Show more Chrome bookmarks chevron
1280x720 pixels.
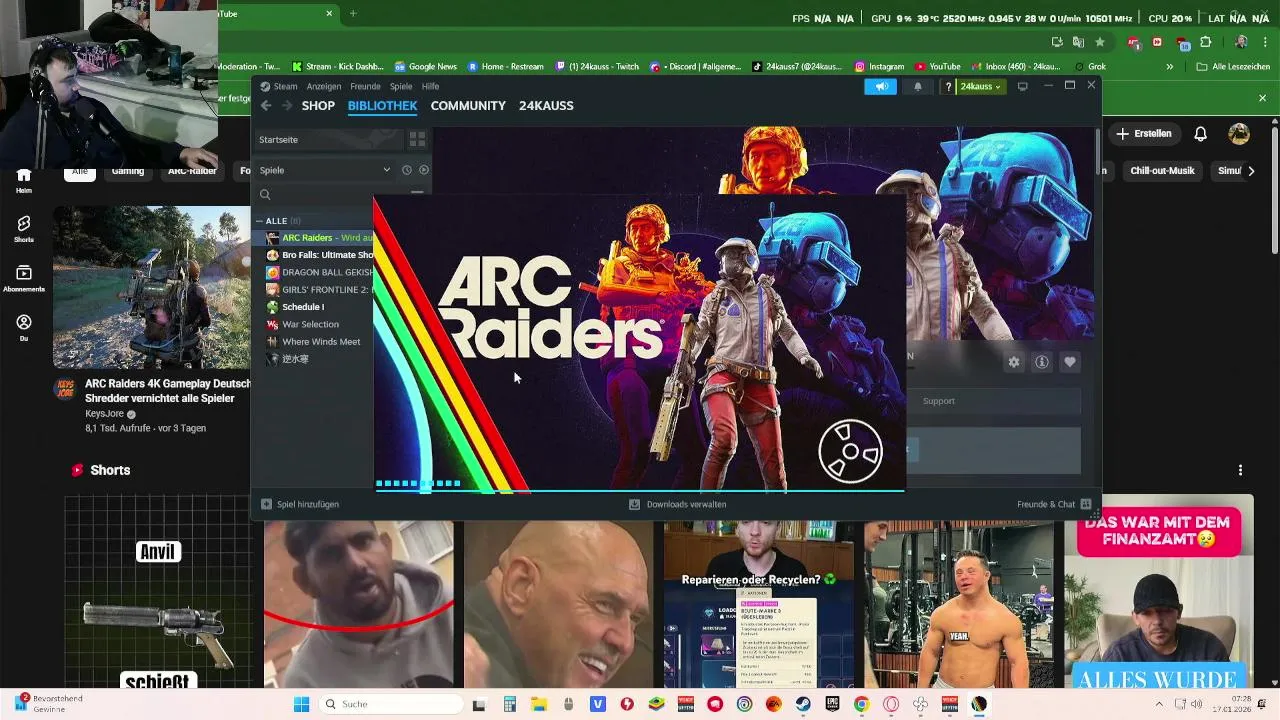pyautogui.click(x=1170, y=67)
